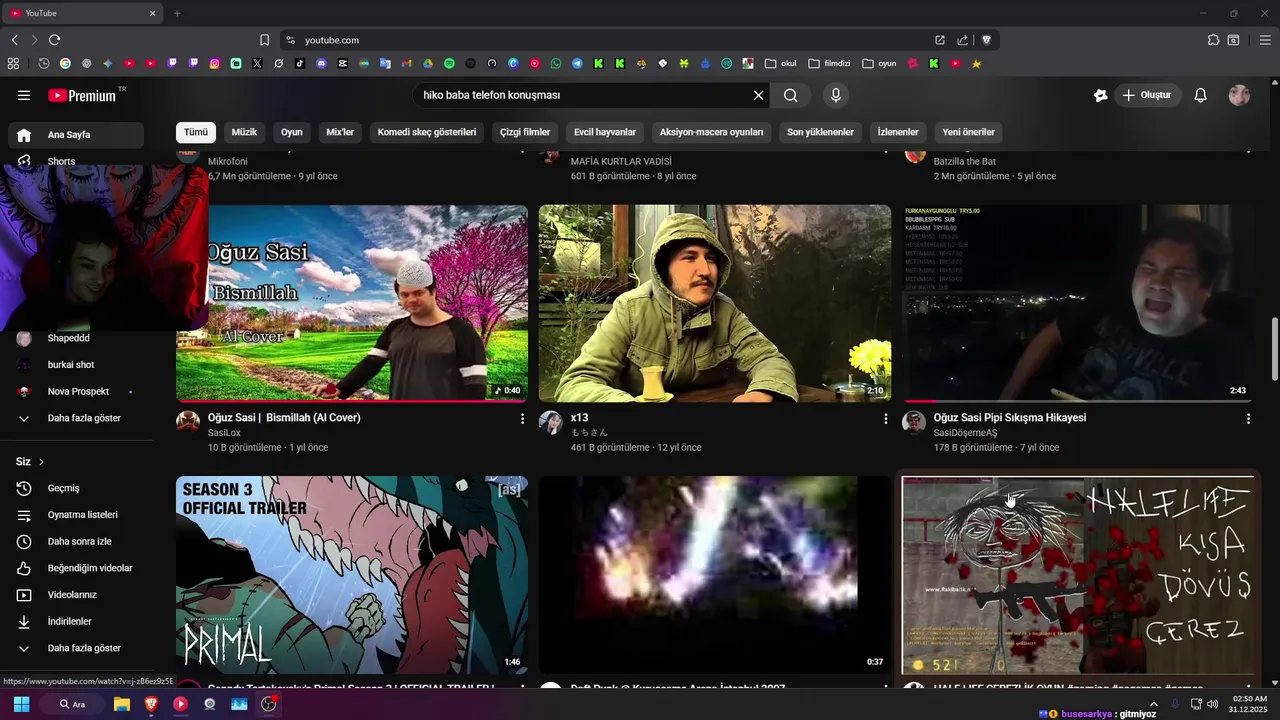Open Videolarınız in the sidebar
The height and width of the screenshot is (720, 1280).
click(76, 595)
